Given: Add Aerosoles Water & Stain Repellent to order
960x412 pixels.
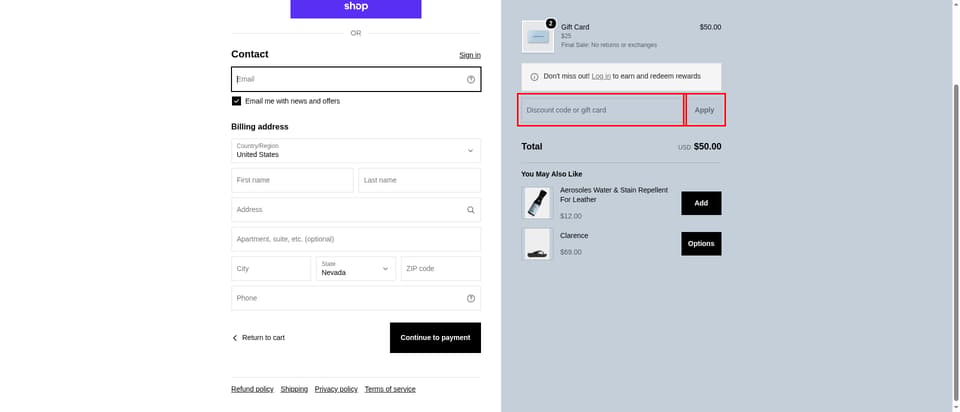Looking at the screenshot, I should [701, 203].
